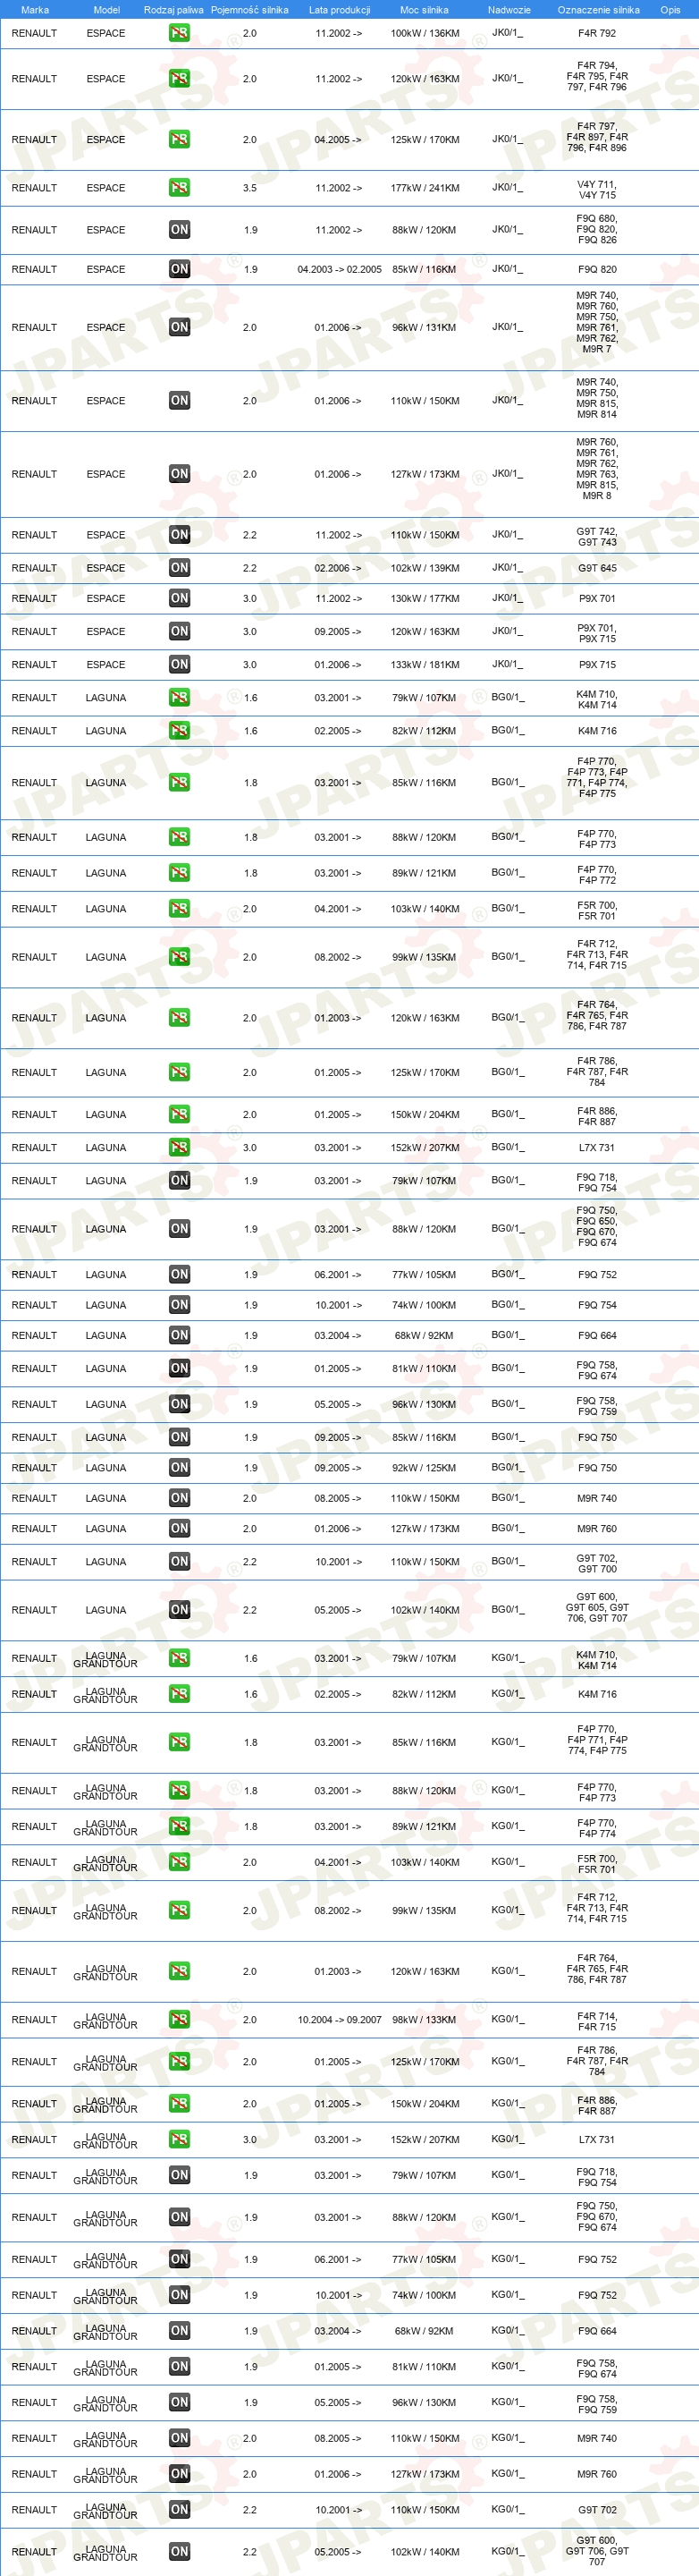Click the Opis column header
This screenshot has height=2576, width=699.
[x=670, y=10]
